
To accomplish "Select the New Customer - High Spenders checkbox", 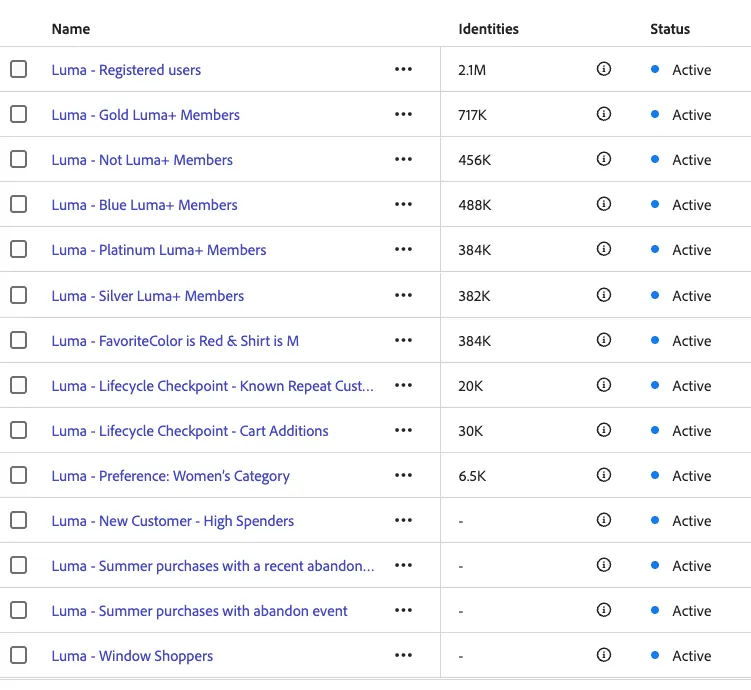I will 19,520.
